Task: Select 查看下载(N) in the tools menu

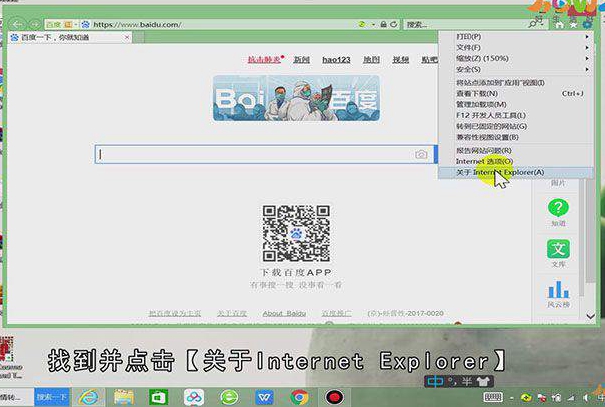Action: (516, 93)
